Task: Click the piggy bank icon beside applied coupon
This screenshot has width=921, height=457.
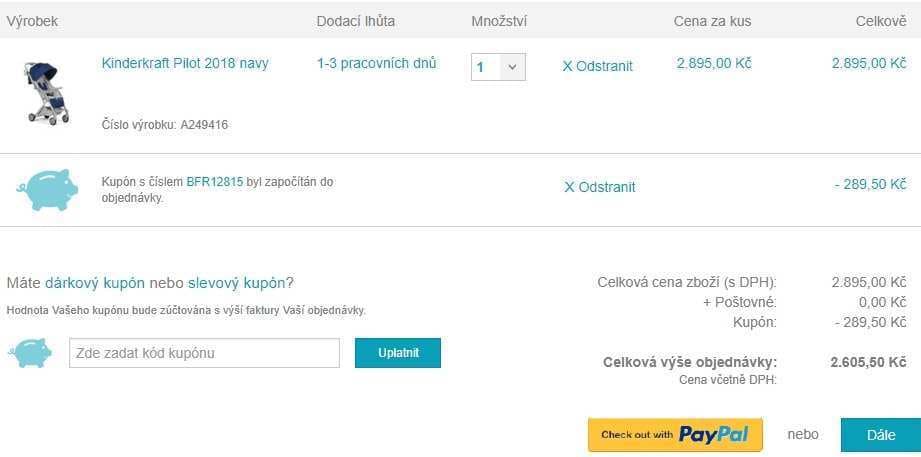Action: coord(47,190)
